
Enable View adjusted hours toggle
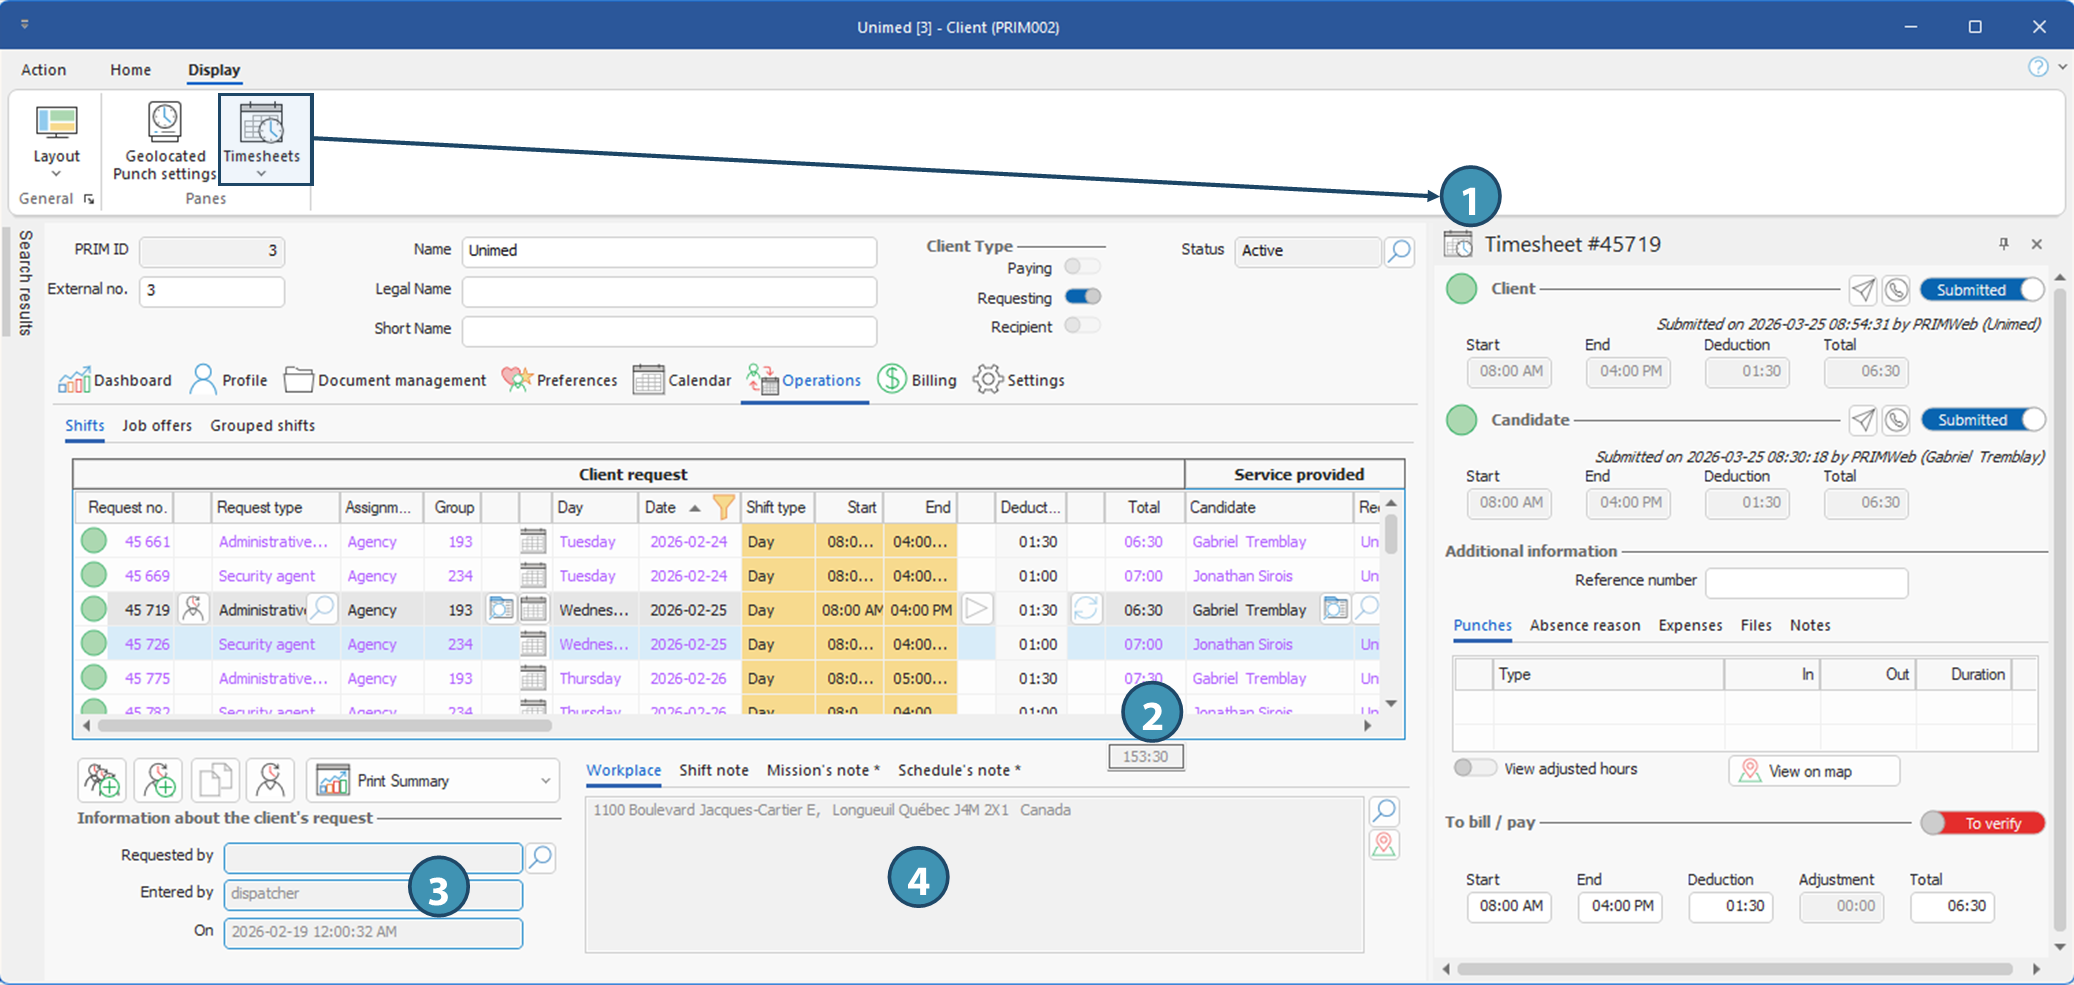point(1474,768)
